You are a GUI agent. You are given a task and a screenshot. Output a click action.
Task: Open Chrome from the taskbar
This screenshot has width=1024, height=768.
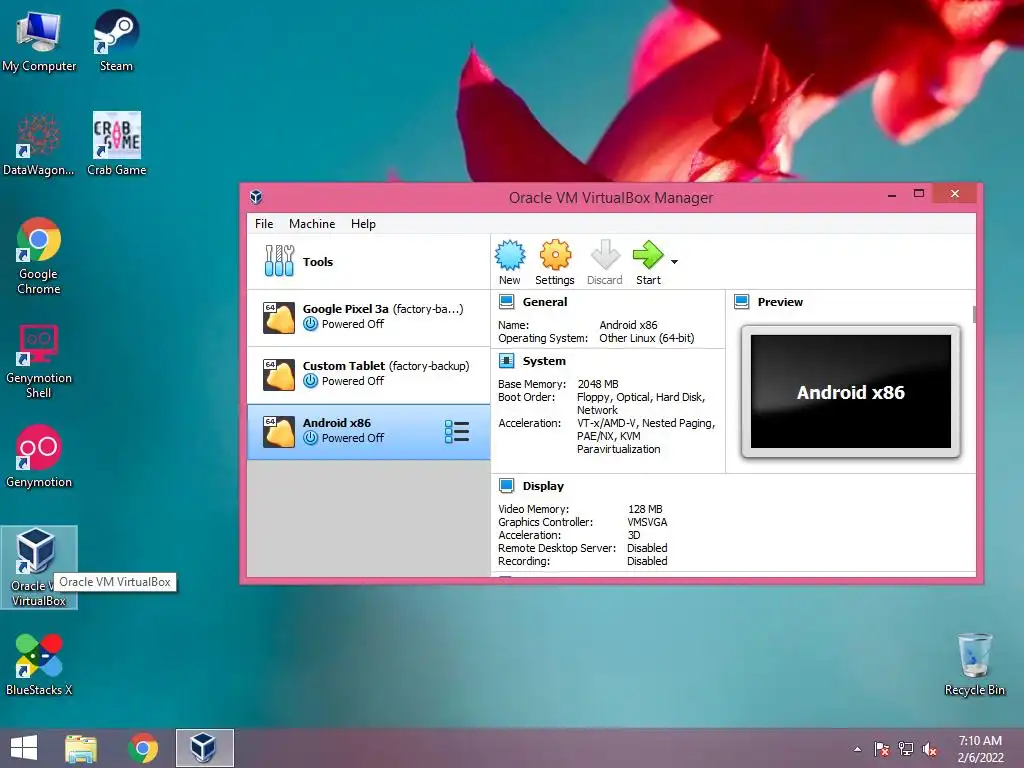143,748
